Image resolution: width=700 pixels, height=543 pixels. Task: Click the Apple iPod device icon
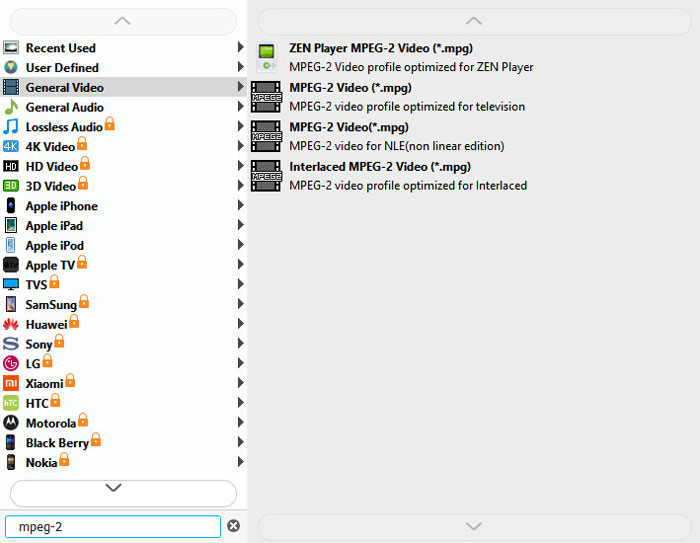point(11,245)
